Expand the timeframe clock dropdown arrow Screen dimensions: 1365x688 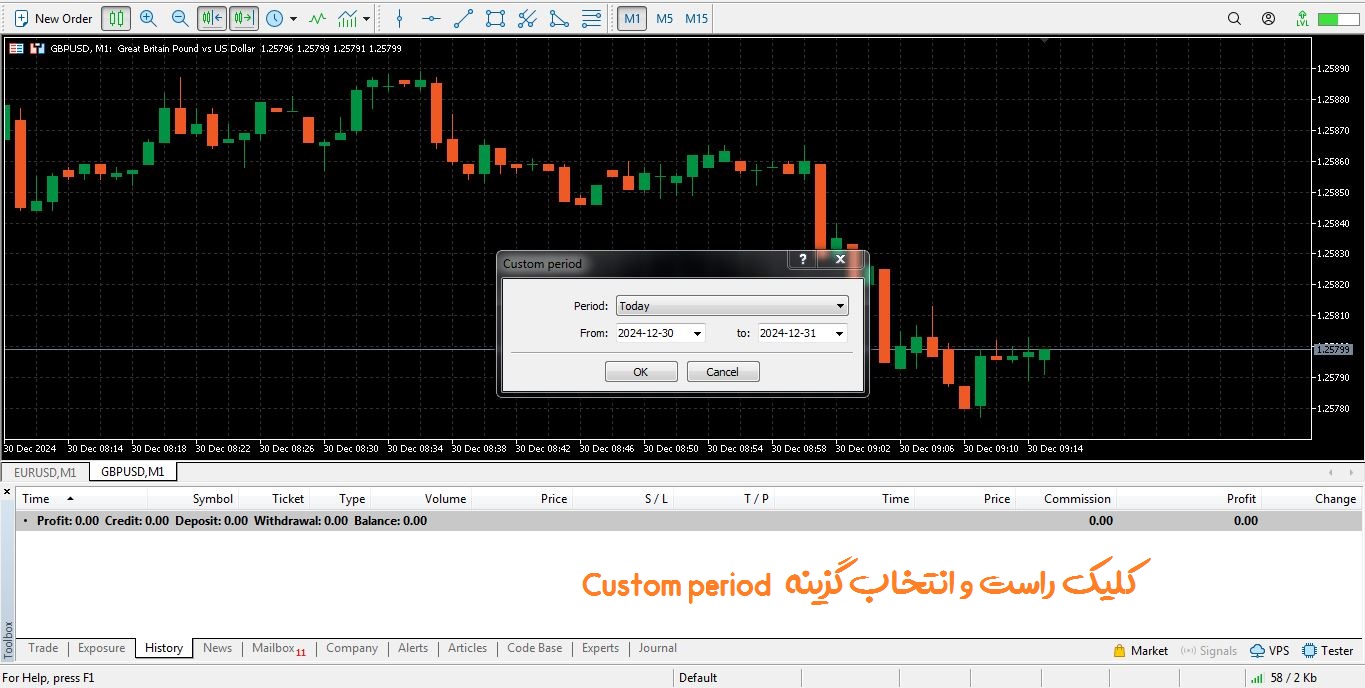tap(293, 18)
